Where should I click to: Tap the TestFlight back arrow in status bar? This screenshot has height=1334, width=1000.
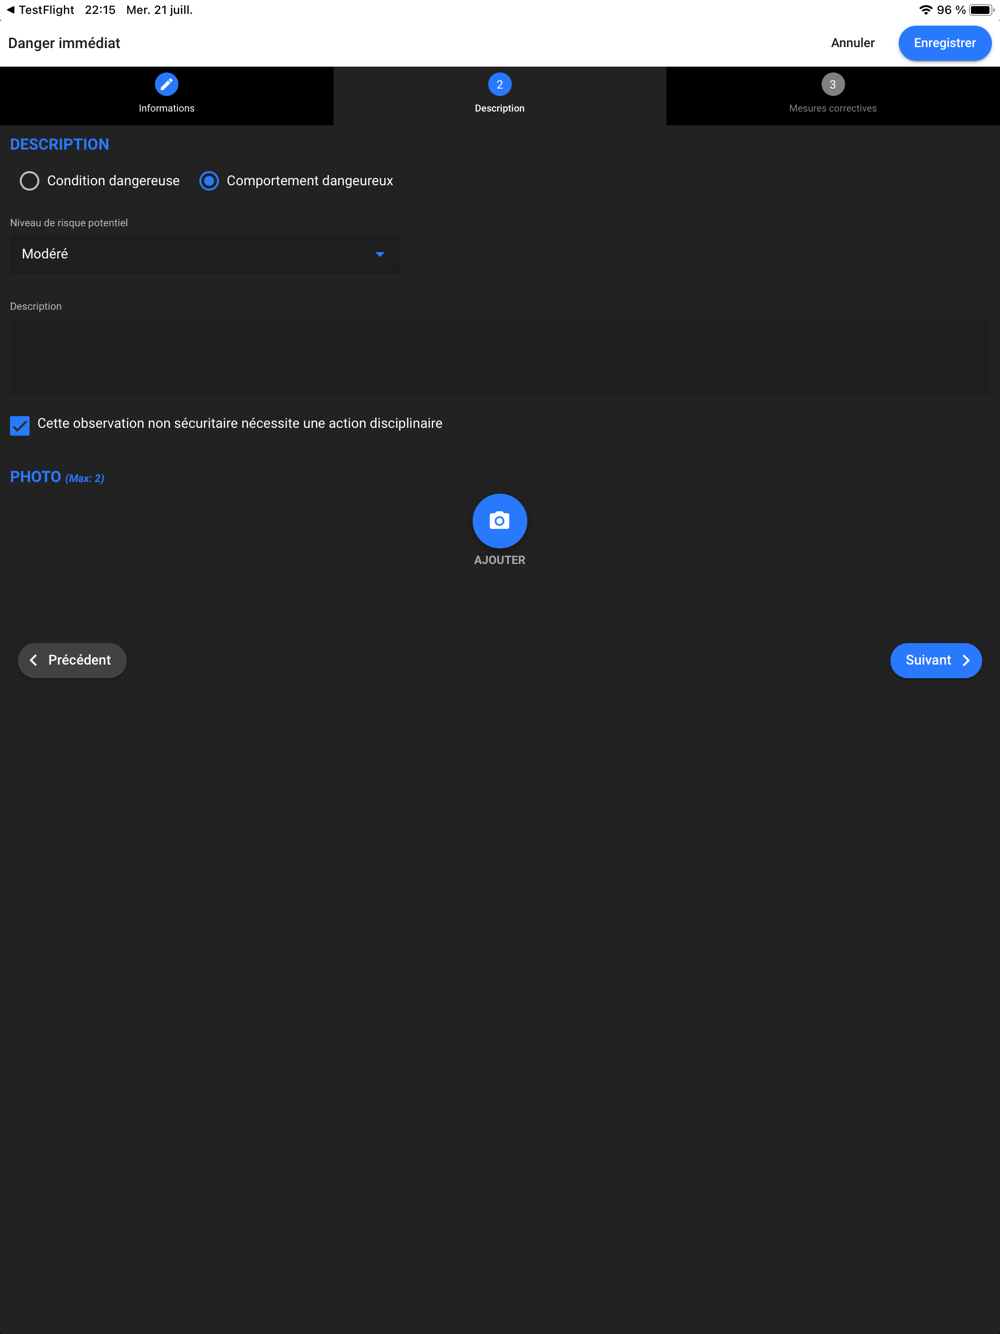coord(11,10)
